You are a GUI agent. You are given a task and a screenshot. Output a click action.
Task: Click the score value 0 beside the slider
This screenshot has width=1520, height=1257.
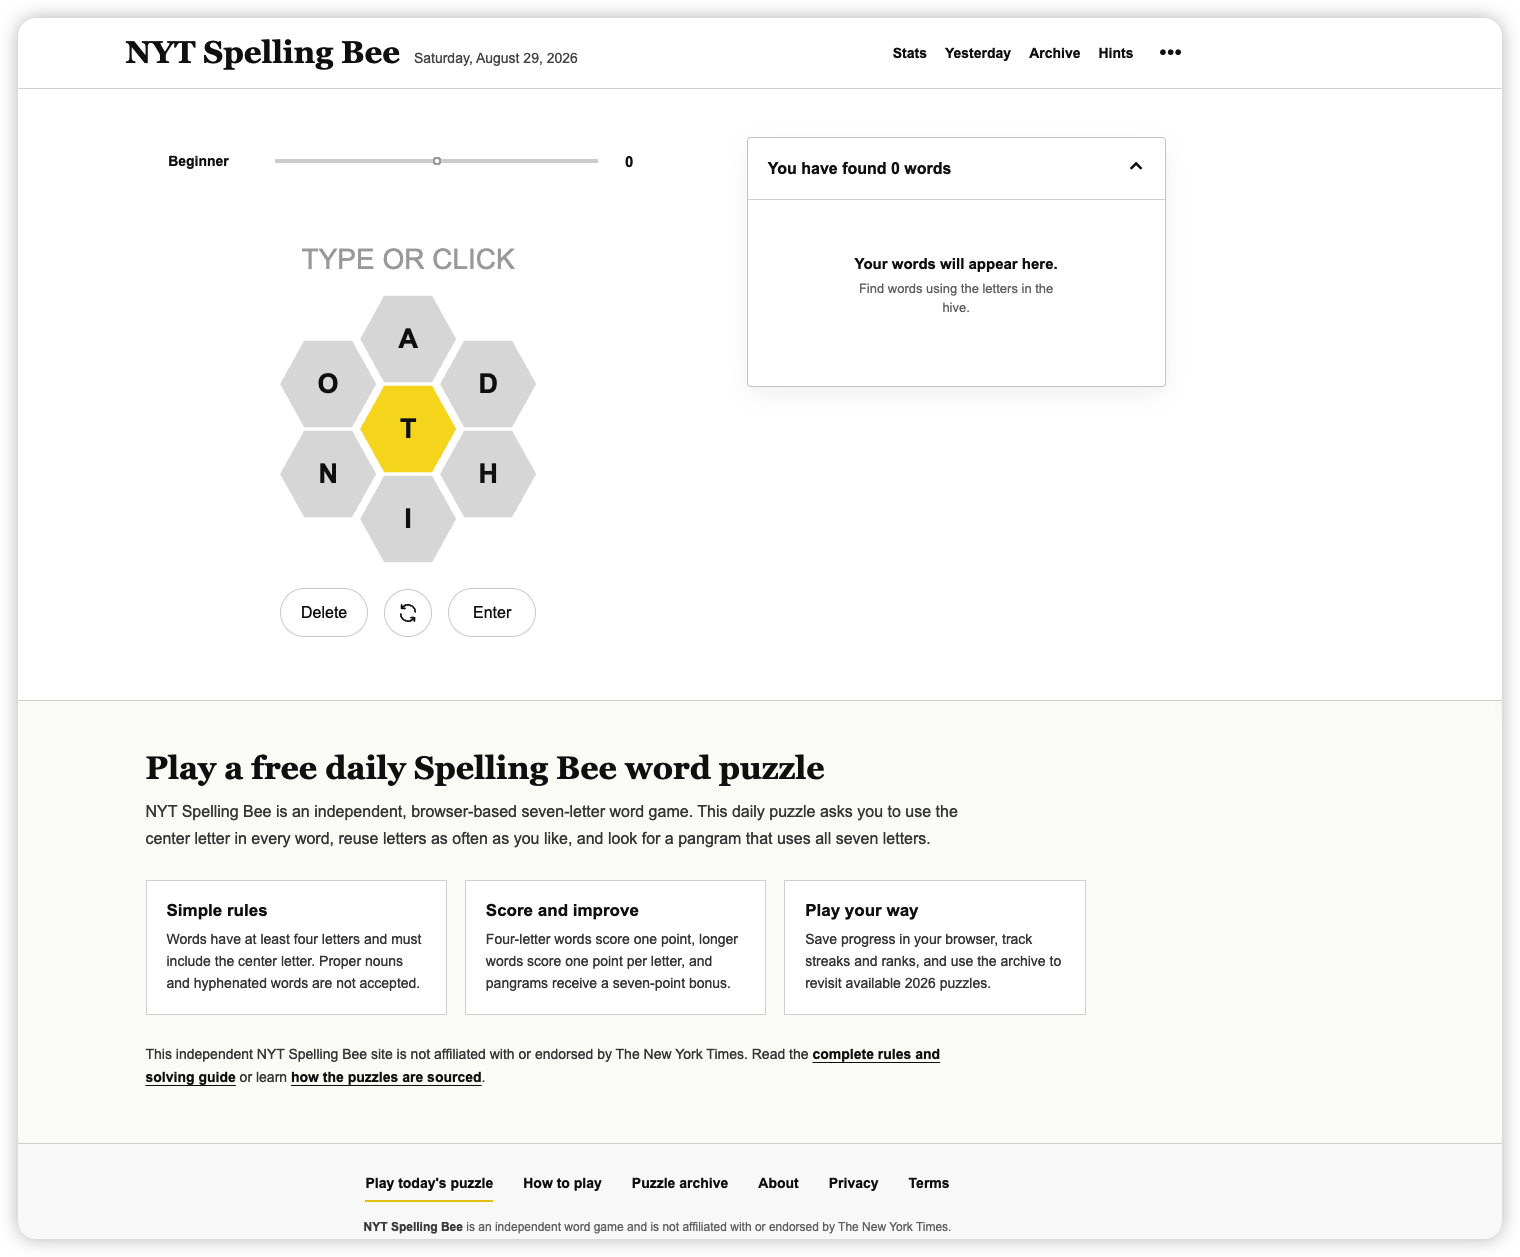629,161
